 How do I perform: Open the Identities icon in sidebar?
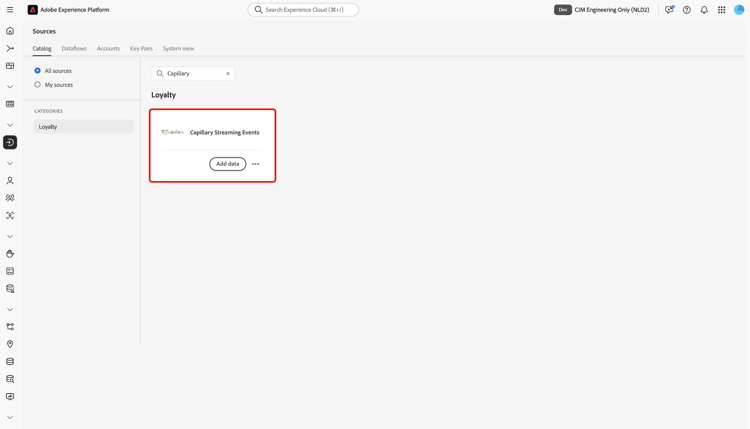(10, 216)
